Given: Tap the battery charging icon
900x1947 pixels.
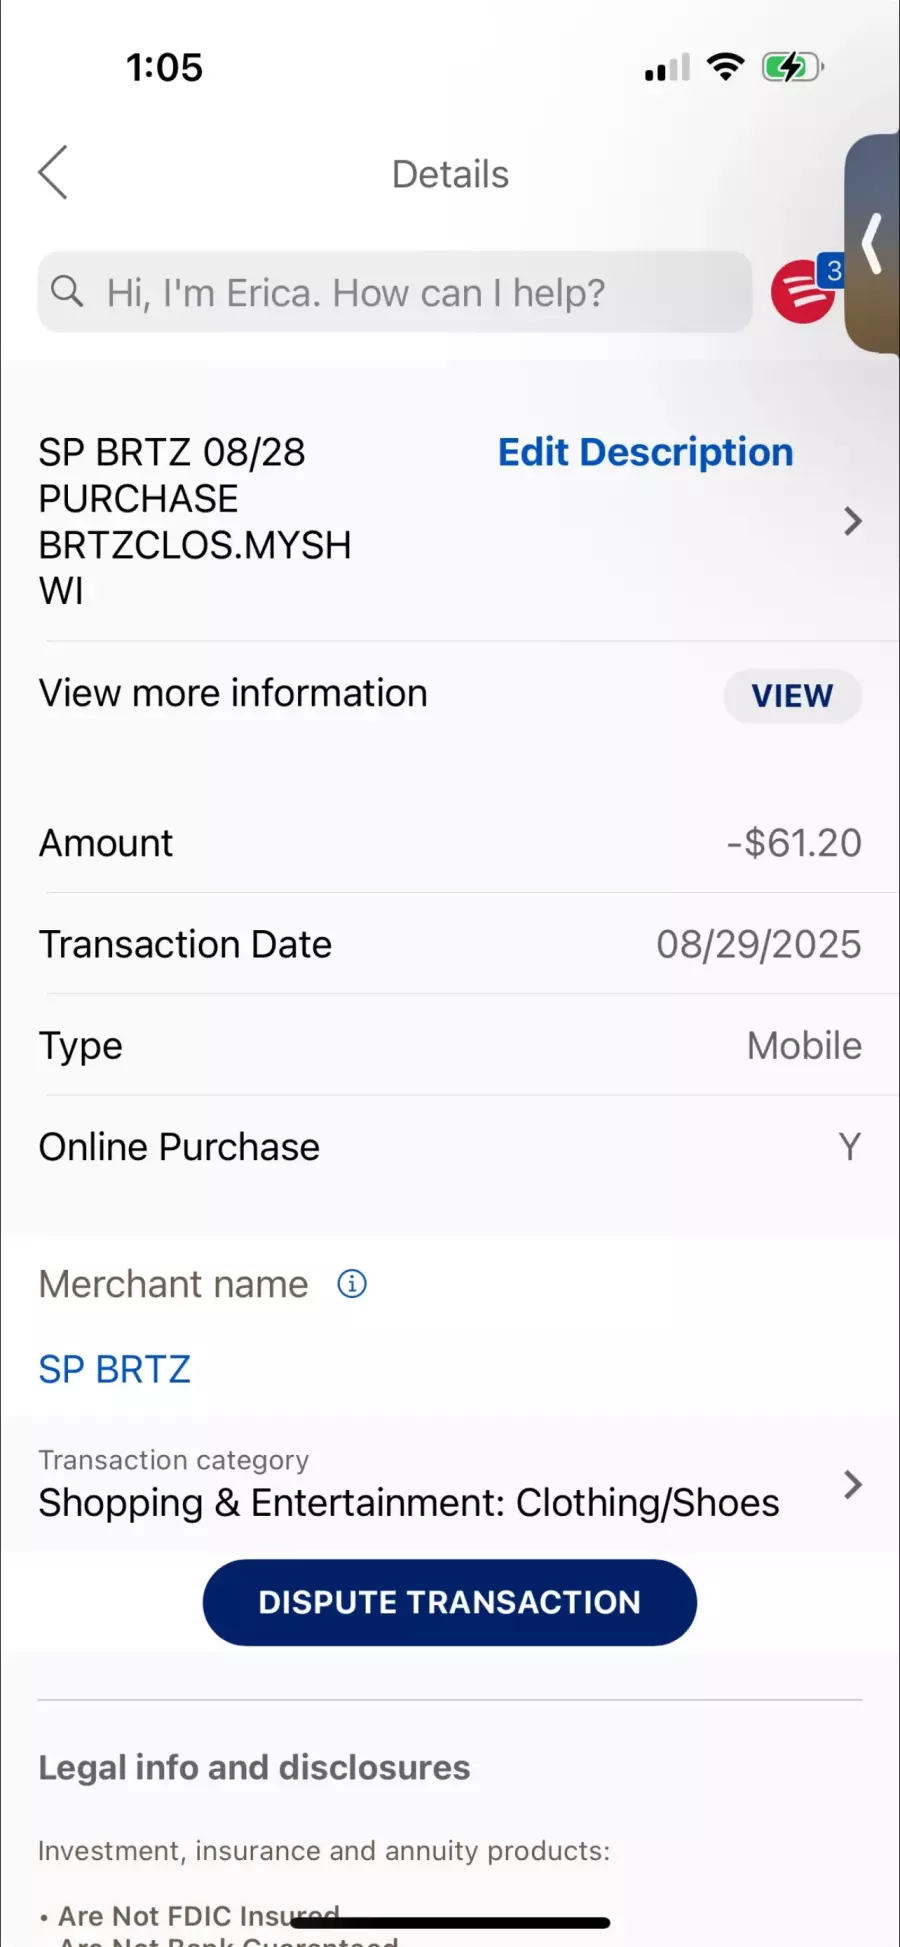Looking at the screenshot, I should [791, 67].
